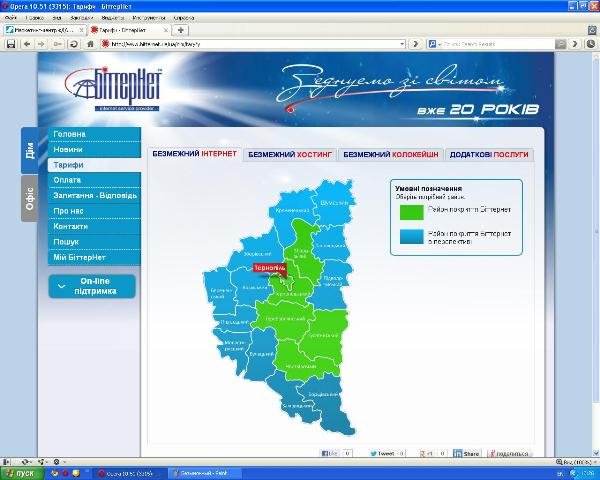
Task: Click the save disk icon in the toolbar
Action: point(11,44)
